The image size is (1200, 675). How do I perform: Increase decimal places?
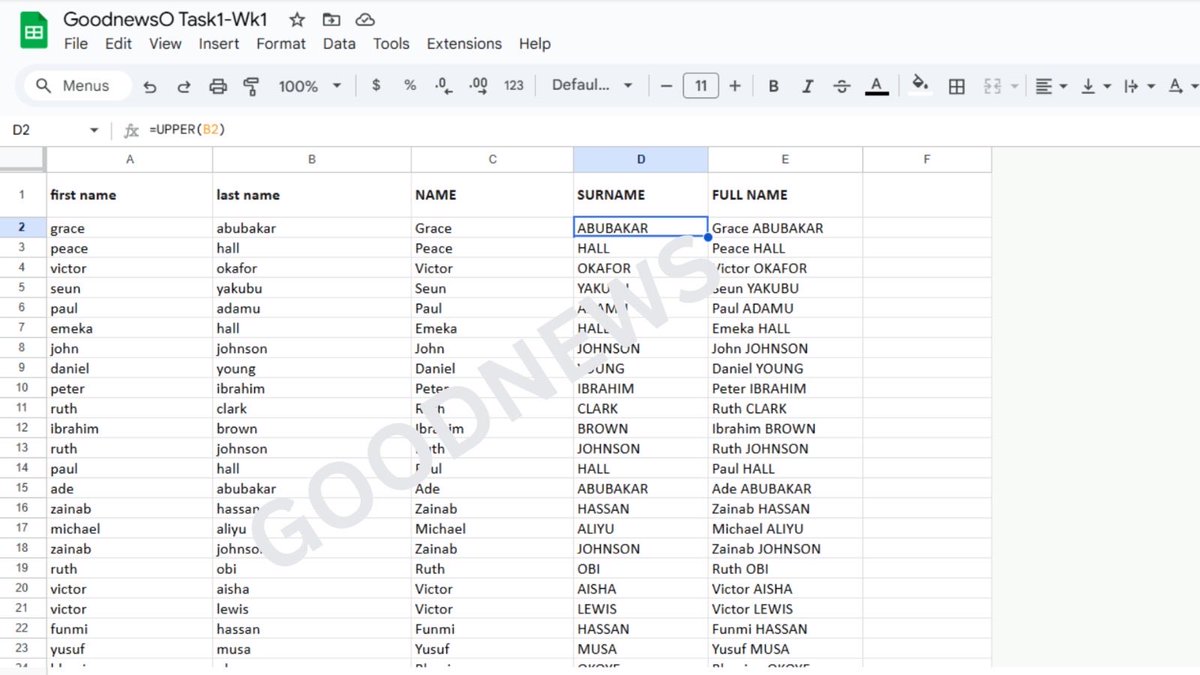click(478, 86)
